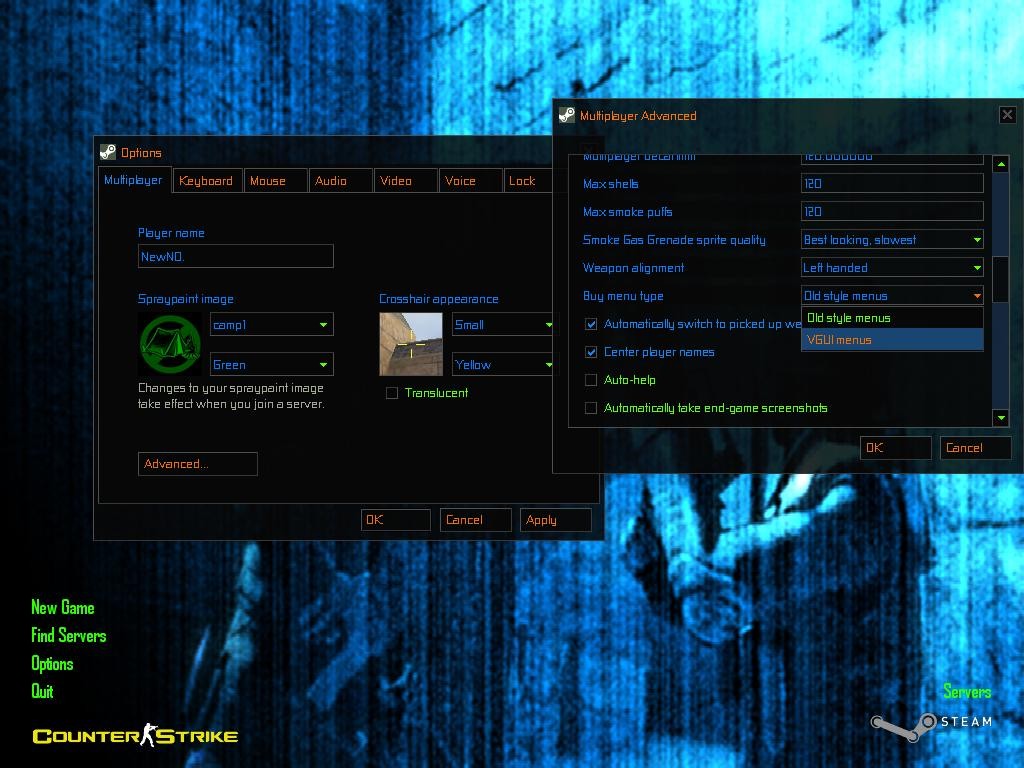Switch to the Keyboard tab
The height and width of the screenshot is (768, 1024).
click(206, 181)
